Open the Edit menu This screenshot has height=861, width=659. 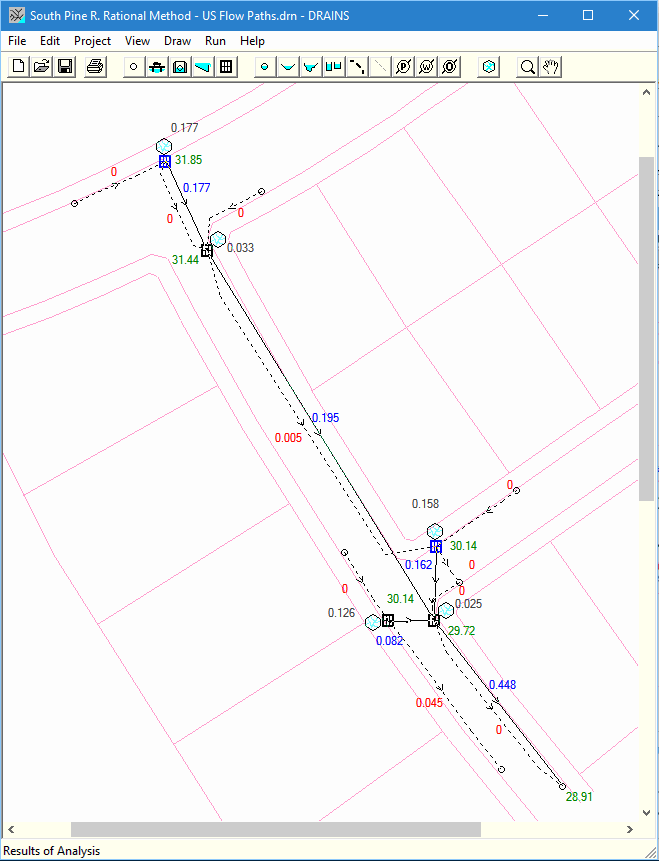point(49,41)
